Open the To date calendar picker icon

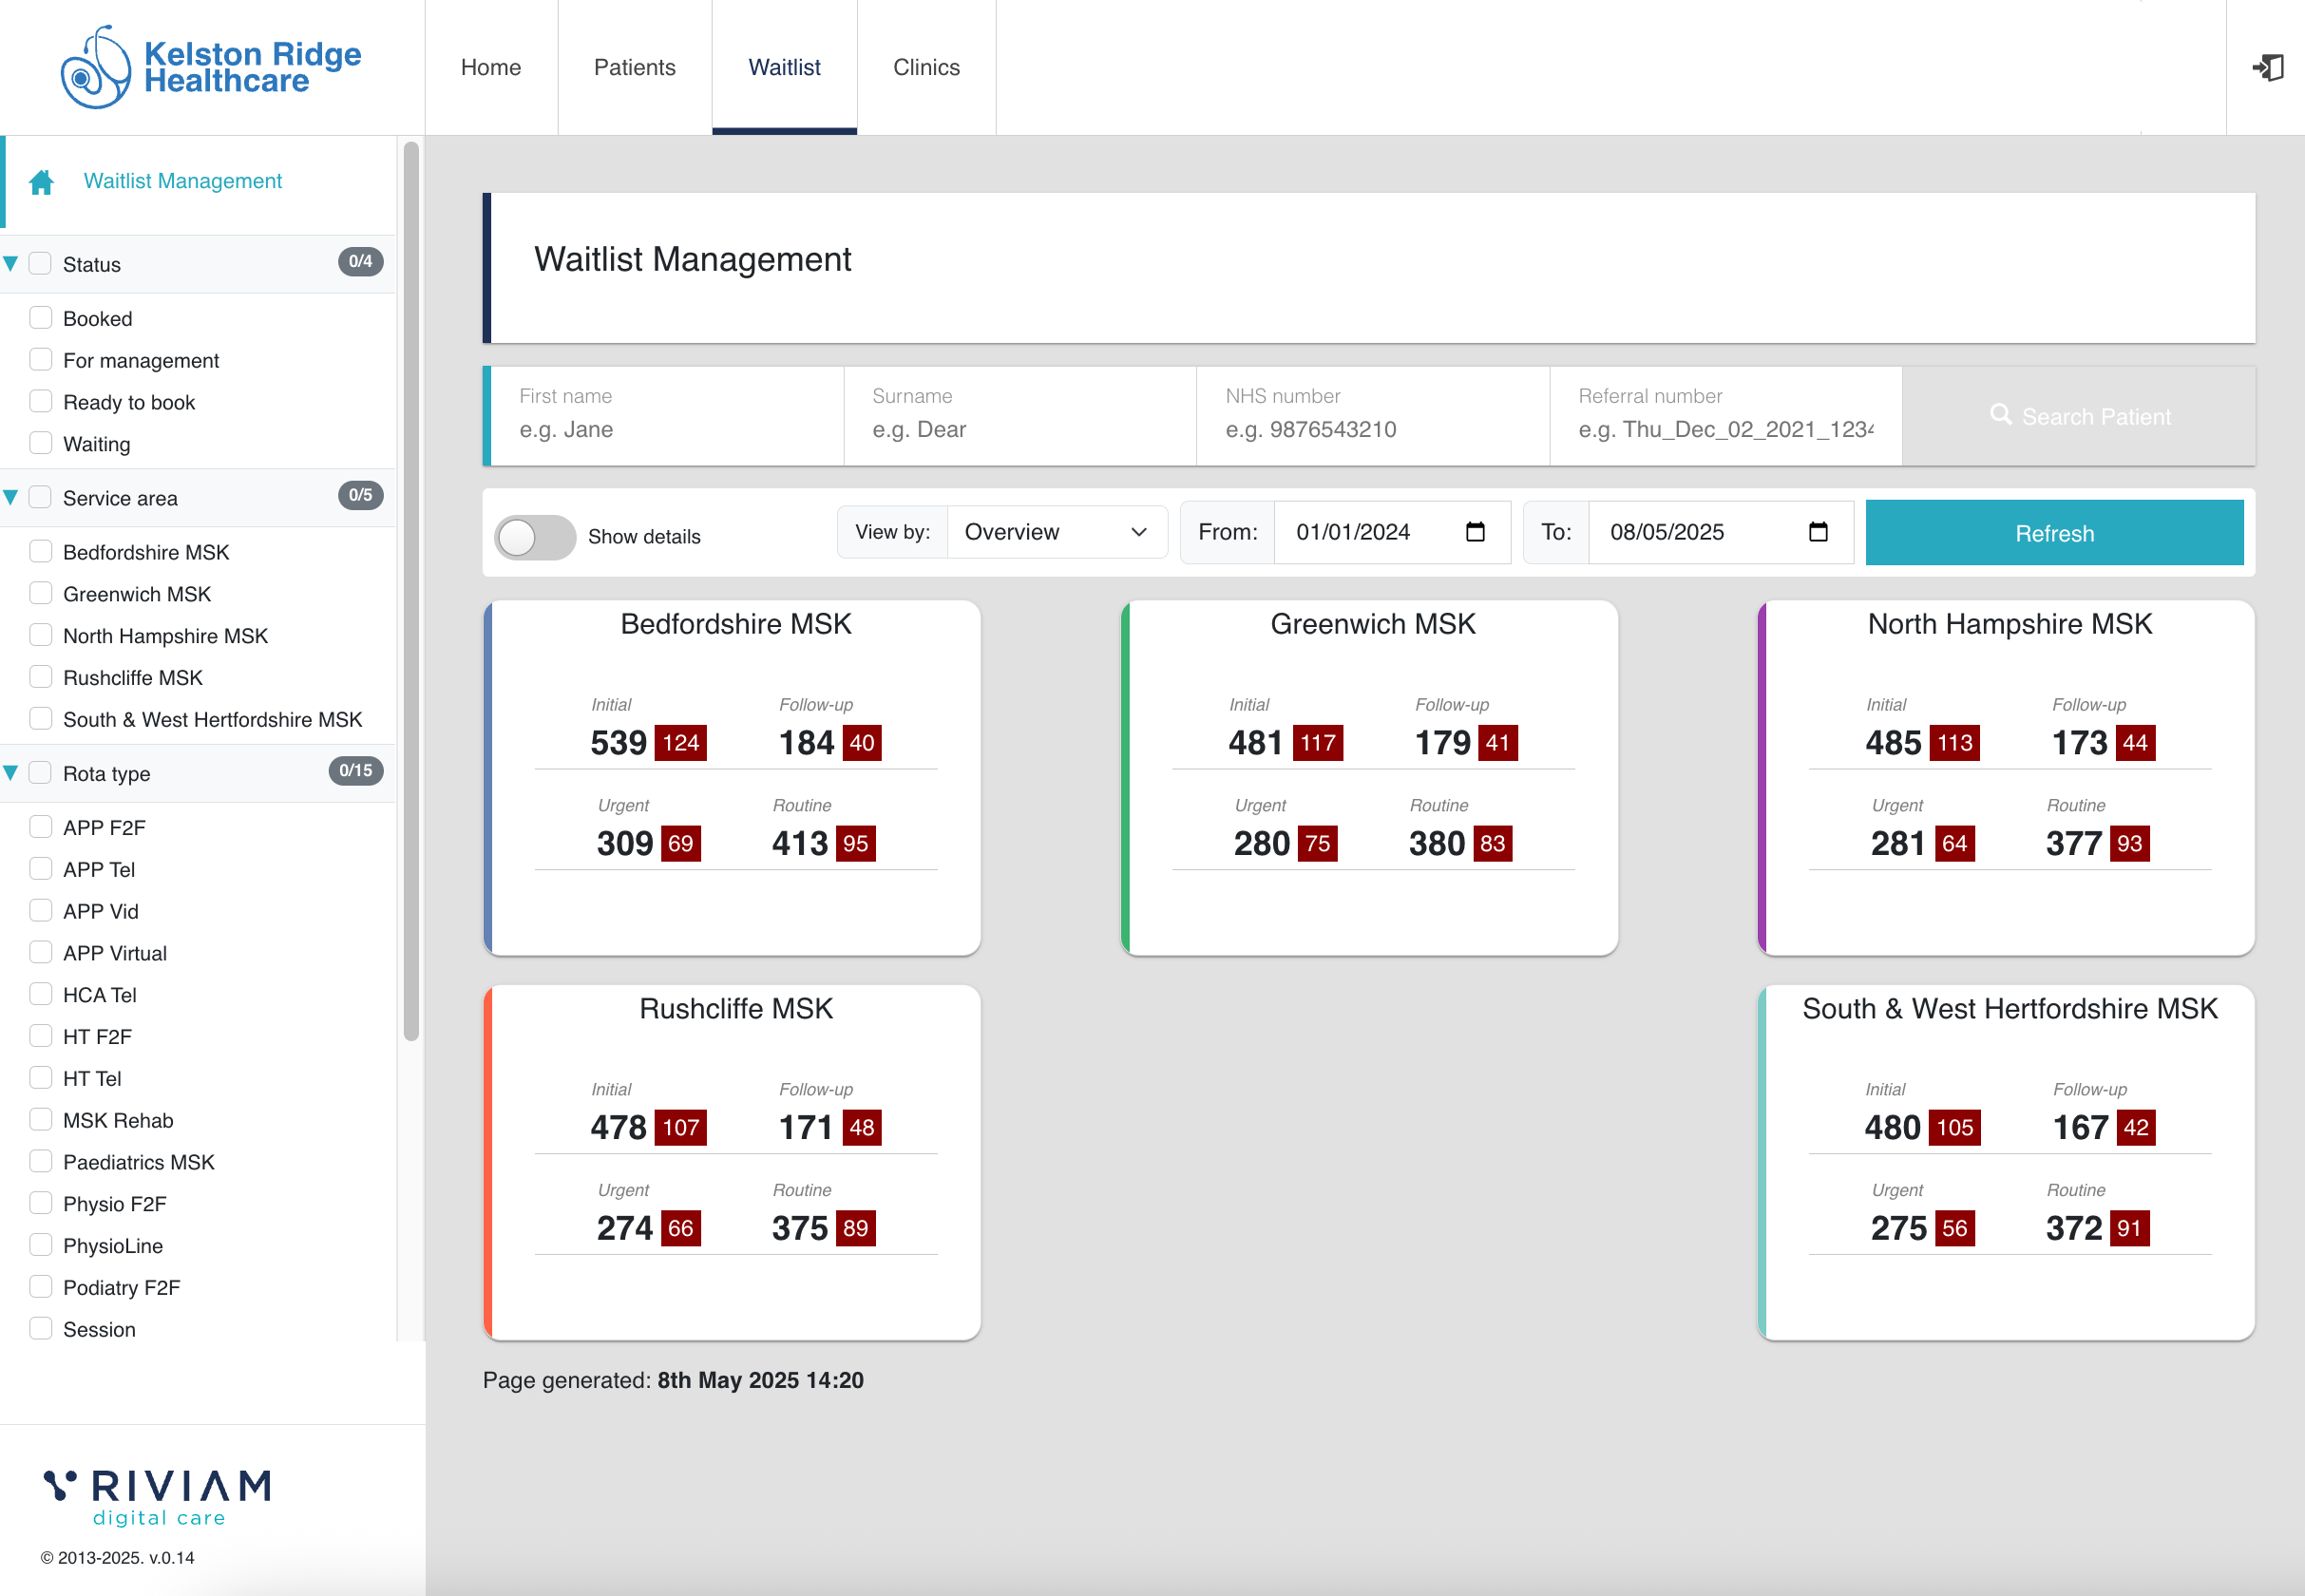1818,532
